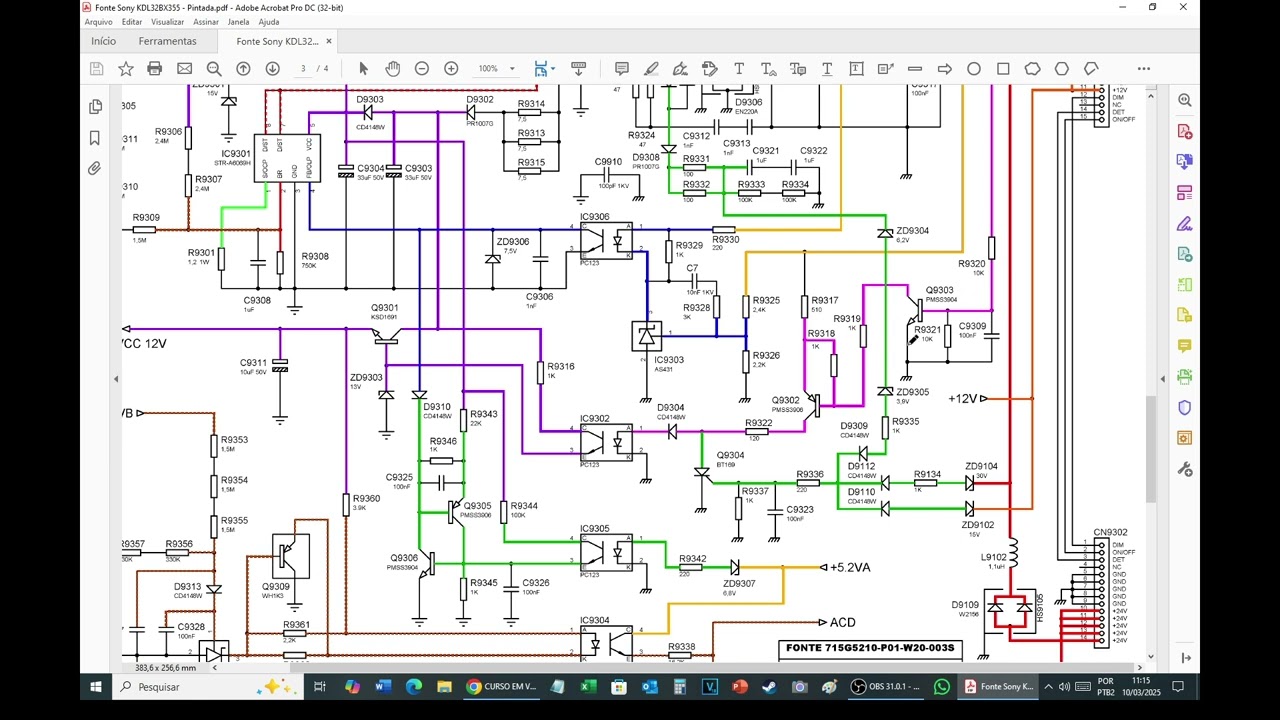Activate the Hand pan tool
The width and height of the screenshot is (1280, 720).
393,69
